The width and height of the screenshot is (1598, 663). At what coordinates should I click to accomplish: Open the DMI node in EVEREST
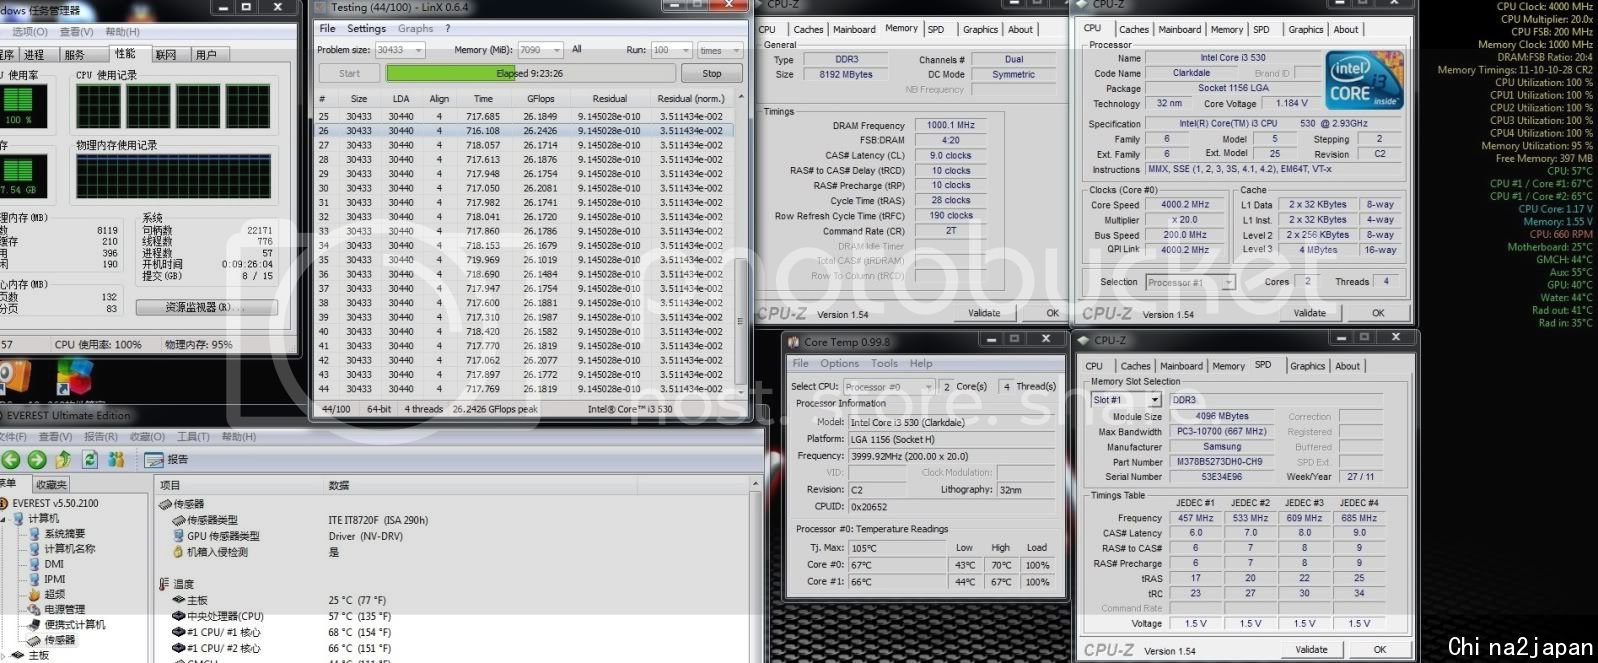54,564
